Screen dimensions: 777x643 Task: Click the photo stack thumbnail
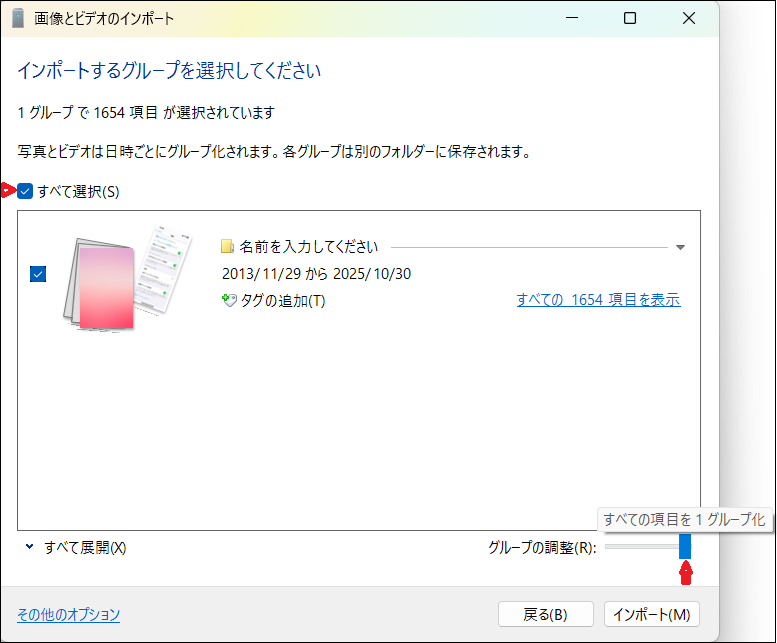[x=127, y=279]
